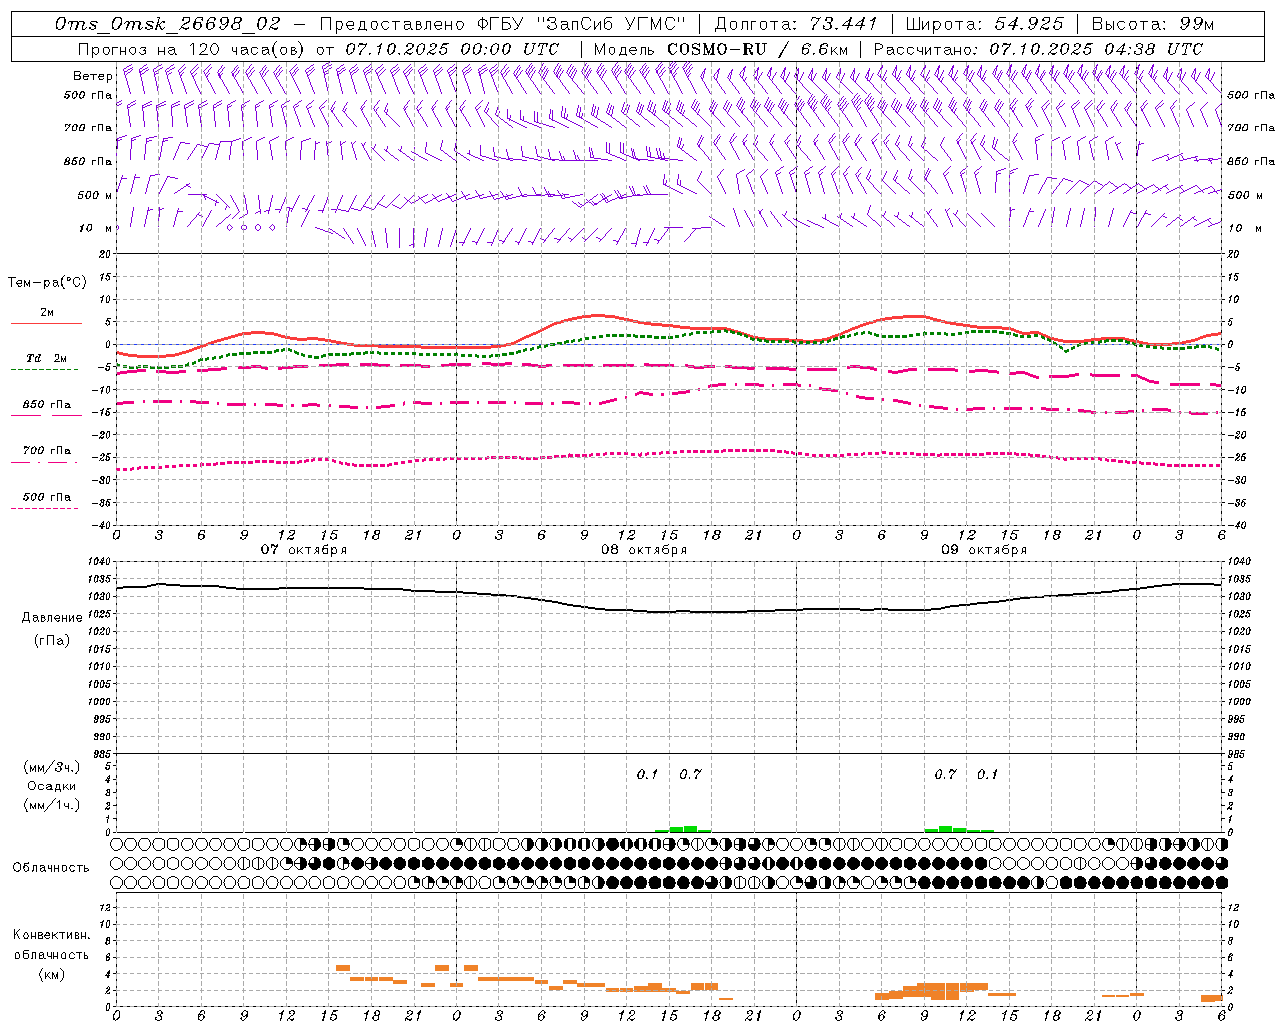The image size is (1280, 1024).
Task: Click 1035 on the left pressure axis
Action: click(x=99, y=579)
